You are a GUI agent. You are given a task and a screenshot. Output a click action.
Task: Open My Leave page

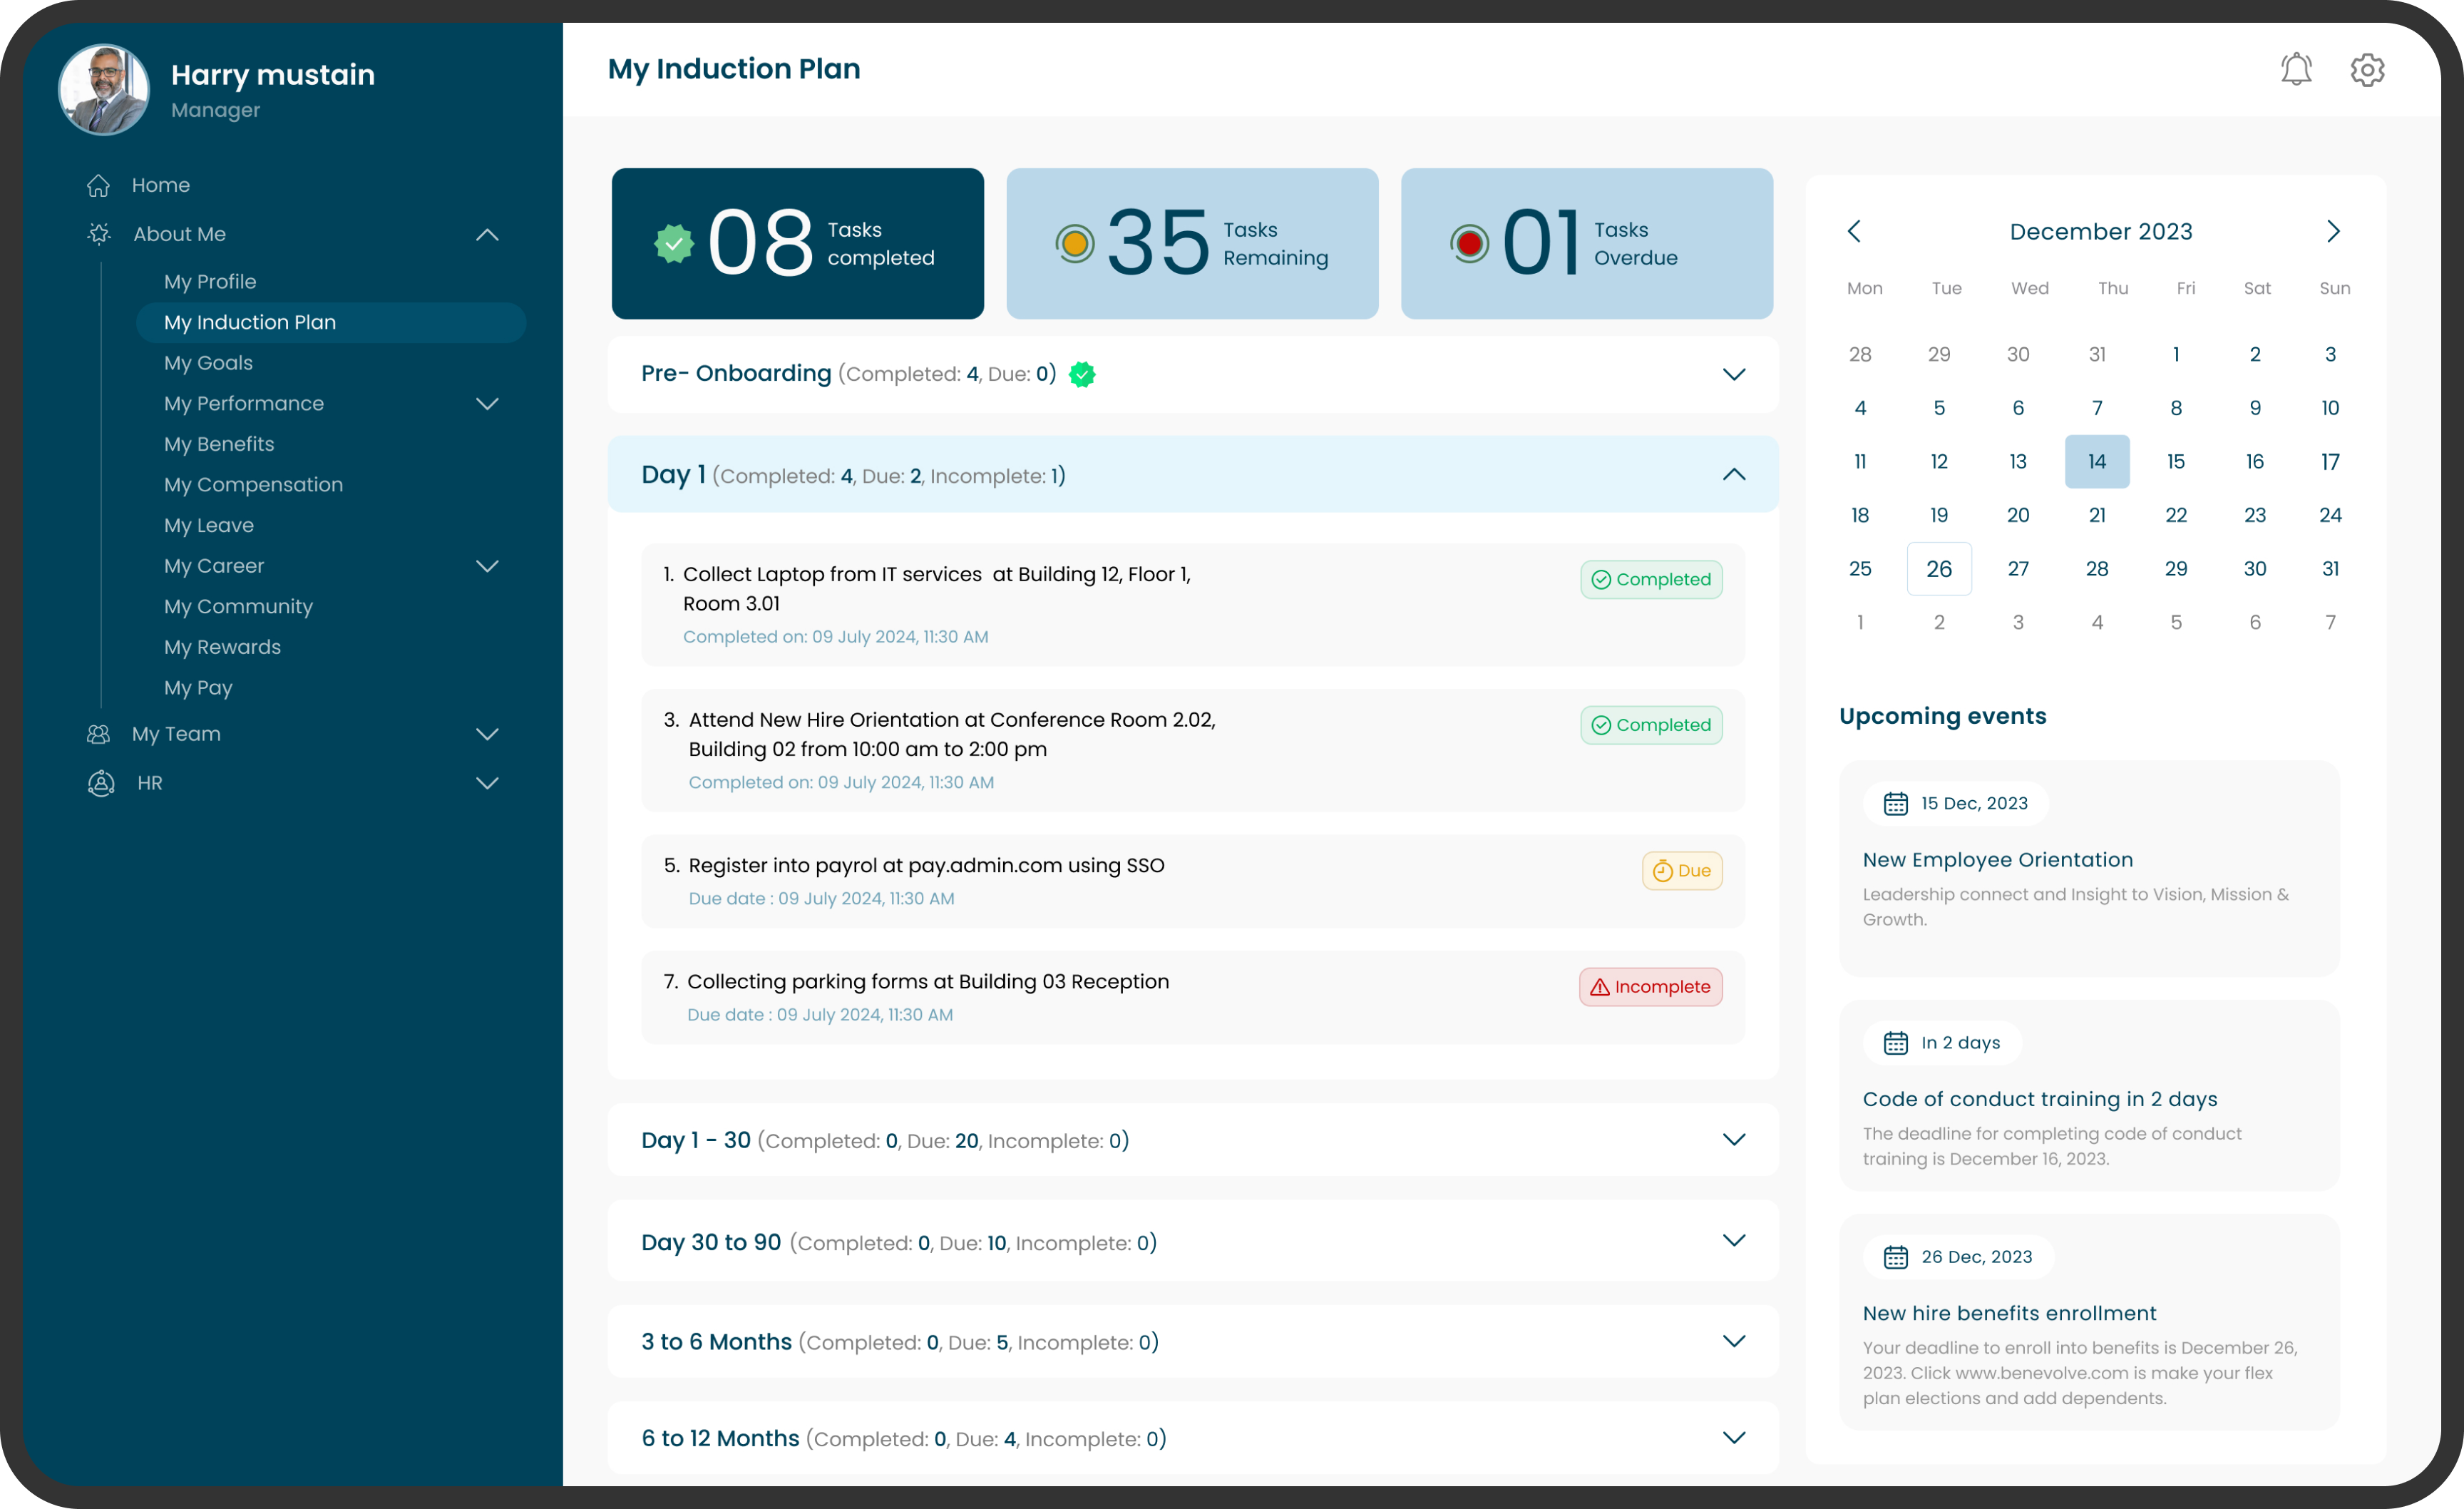coord(209,525)
